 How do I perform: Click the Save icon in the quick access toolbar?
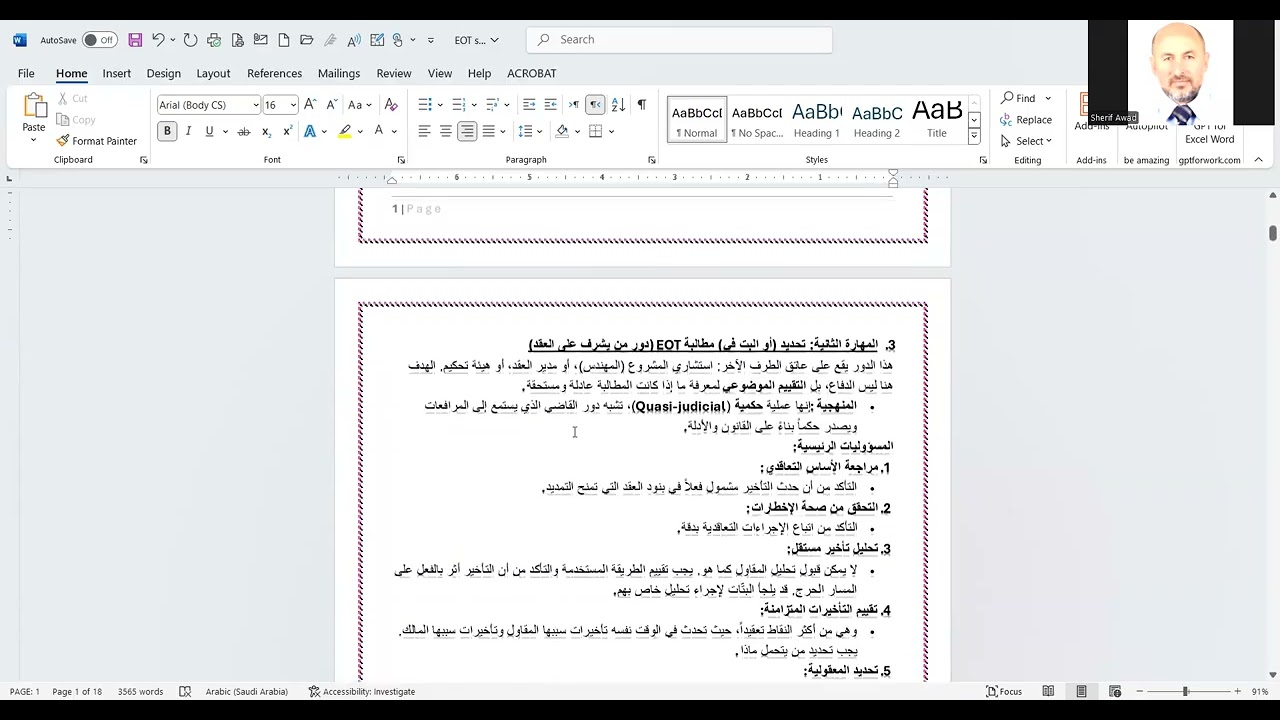[135, 40]
